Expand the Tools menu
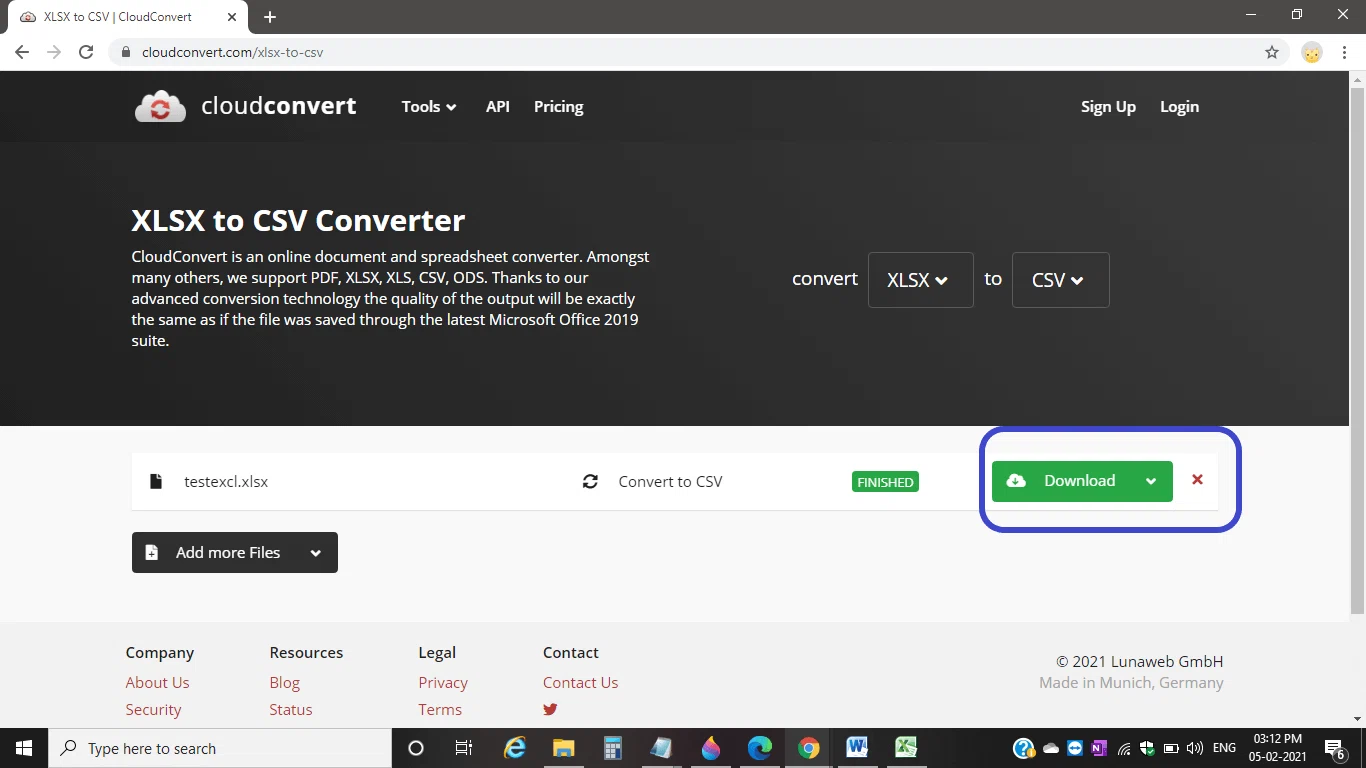The width and height of the screenshot is (1366, 768). tap(429, 106)
